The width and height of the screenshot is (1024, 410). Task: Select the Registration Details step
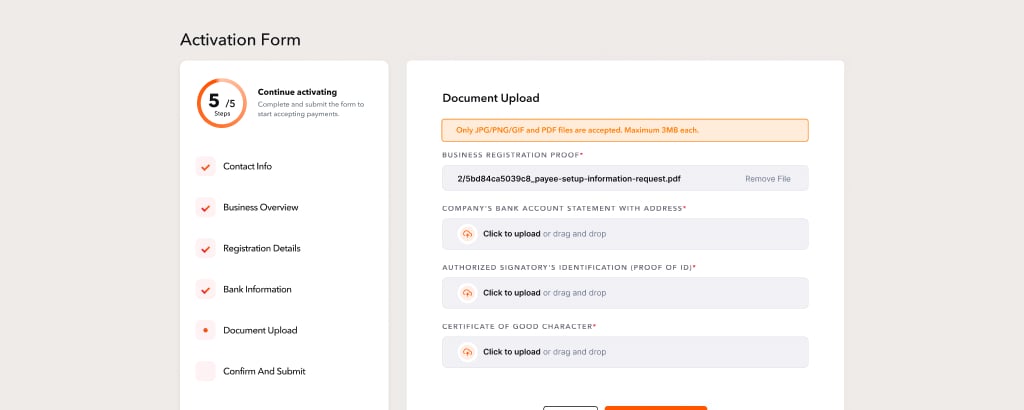pos(262,249)
